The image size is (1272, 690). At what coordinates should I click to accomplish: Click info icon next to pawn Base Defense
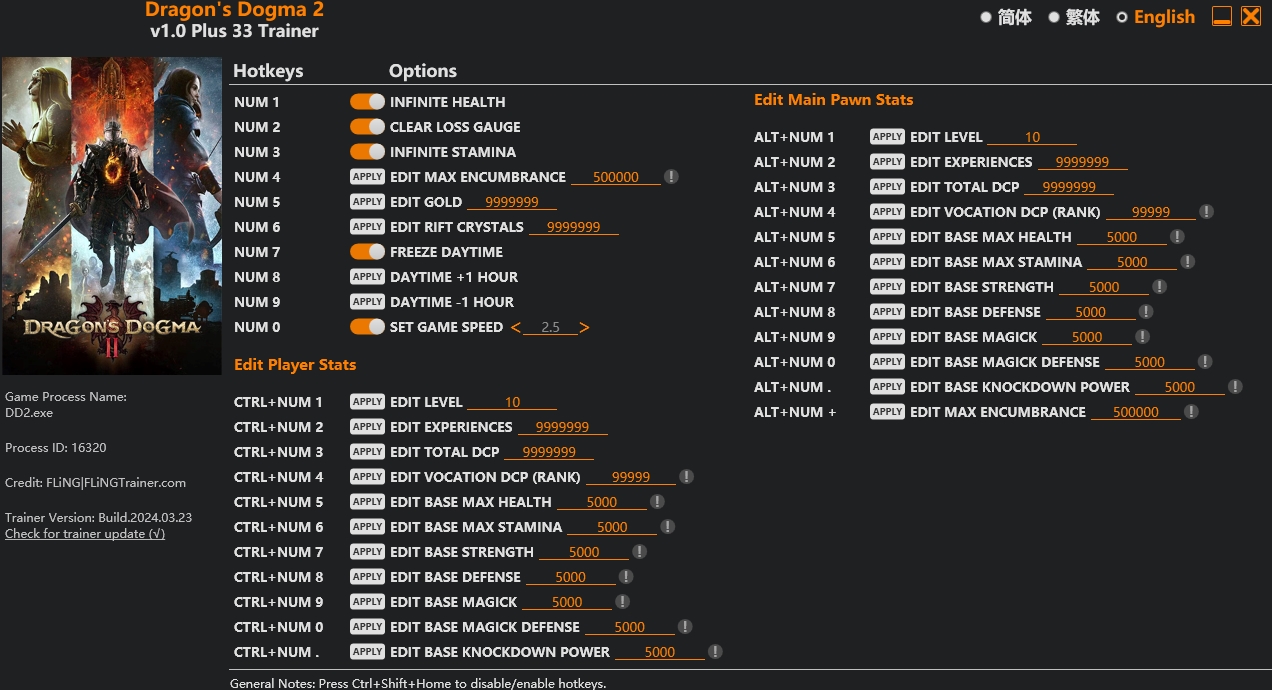click(x=1146, y=312)
